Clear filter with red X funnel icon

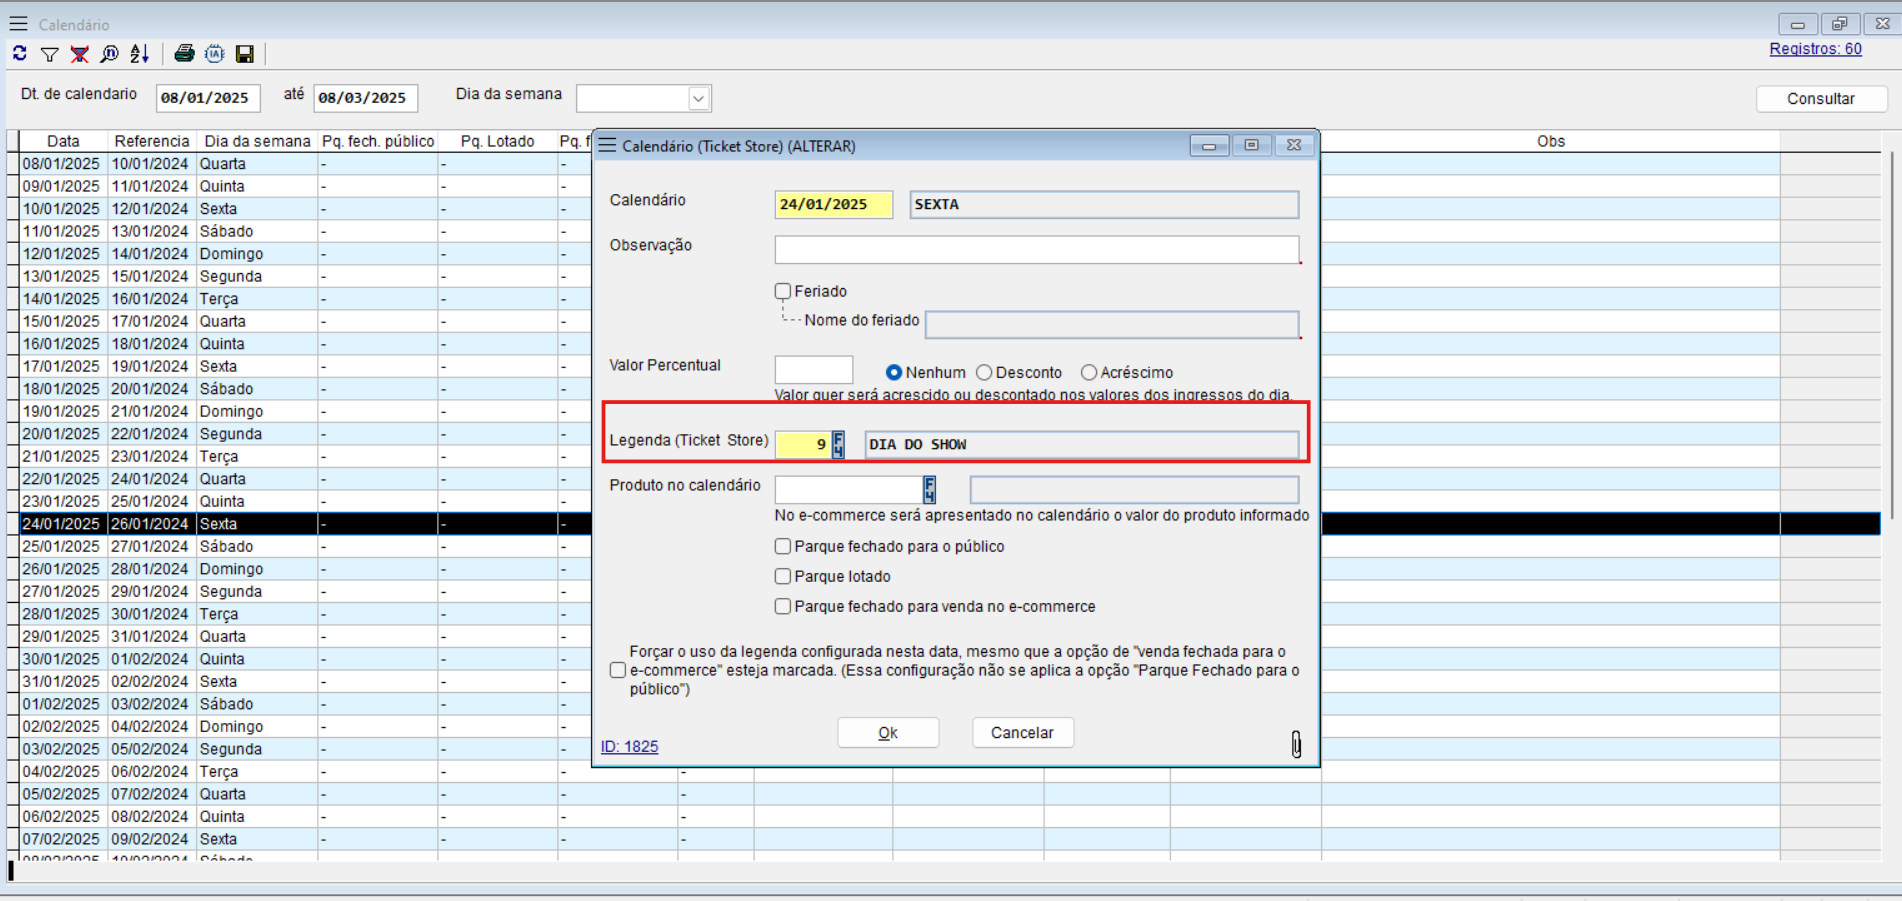(79, 54)
